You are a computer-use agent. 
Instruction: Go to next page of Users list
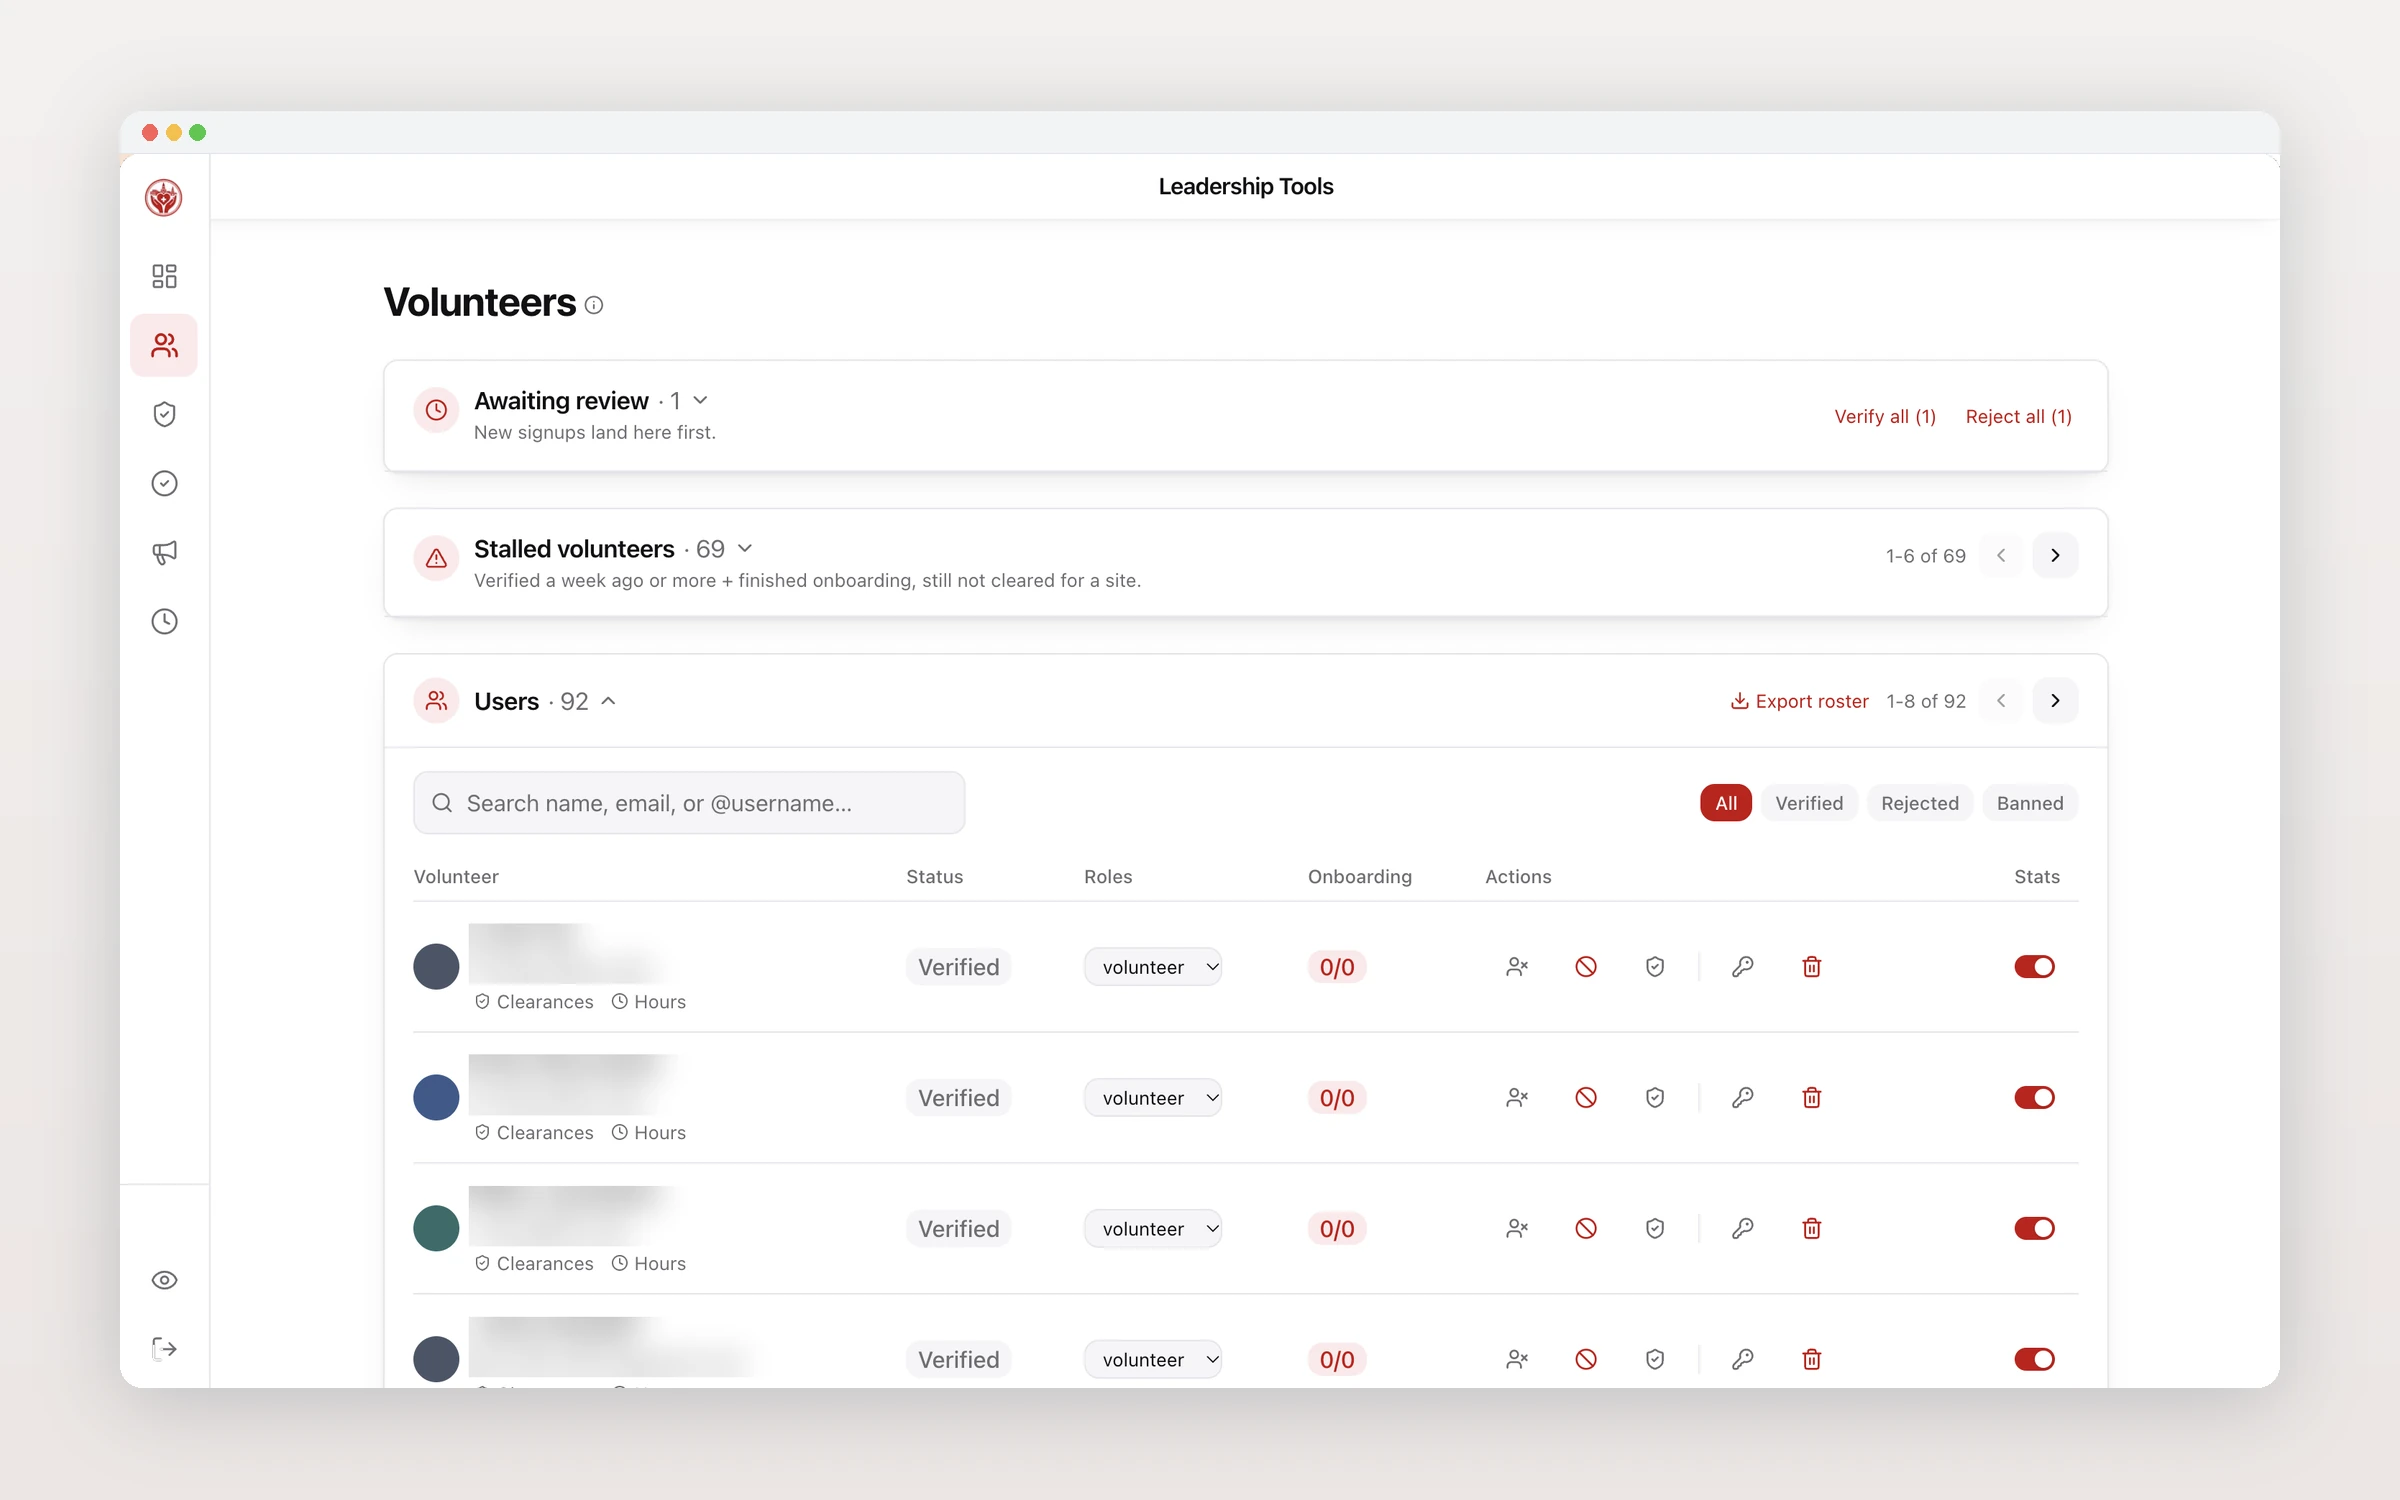(2055, 701)
